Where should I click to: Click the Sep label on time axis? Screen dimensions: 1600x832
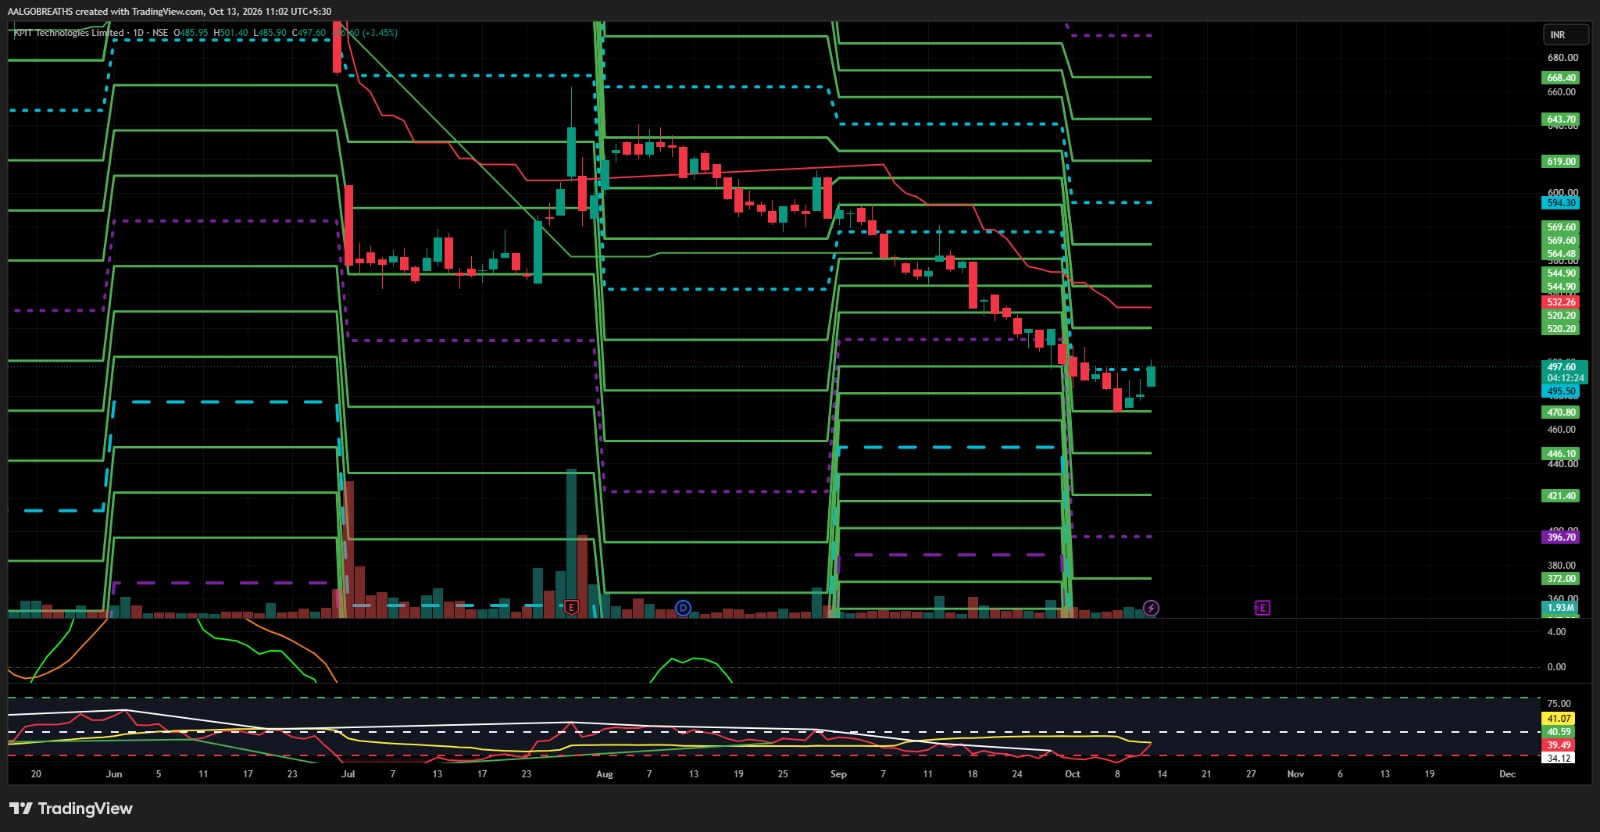[838, 773]
